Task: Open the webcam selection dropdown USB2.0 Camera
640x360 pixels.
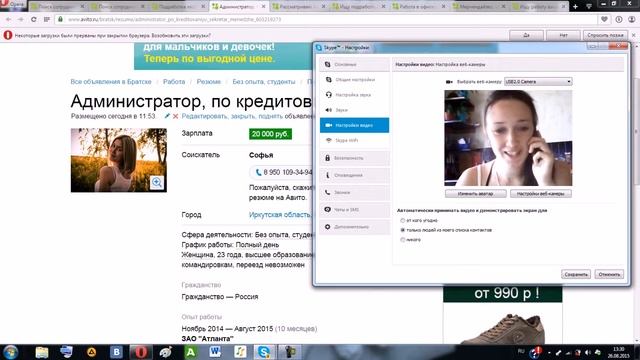Action: click(538, 82)
